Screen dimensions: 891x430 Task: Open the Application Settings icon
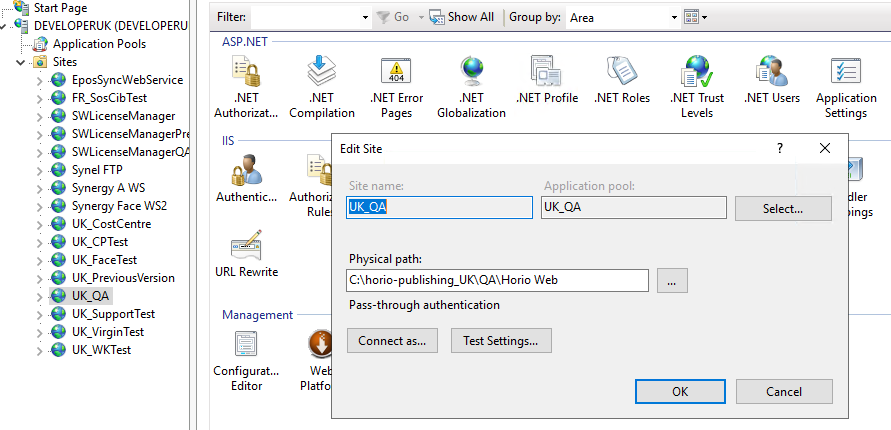tap(846, 72)
